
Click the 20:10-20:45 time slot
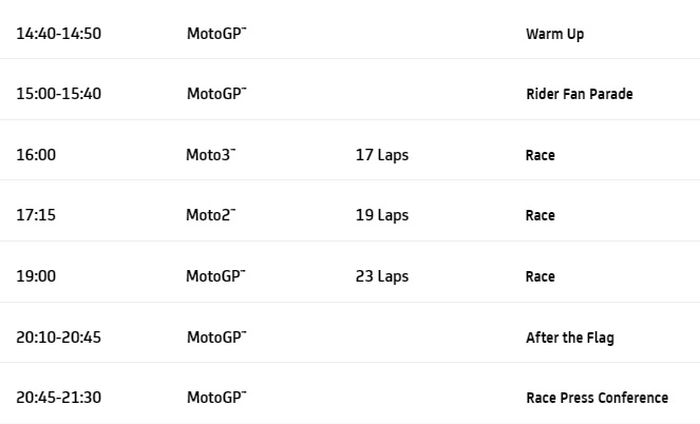(x=58, y=337)
